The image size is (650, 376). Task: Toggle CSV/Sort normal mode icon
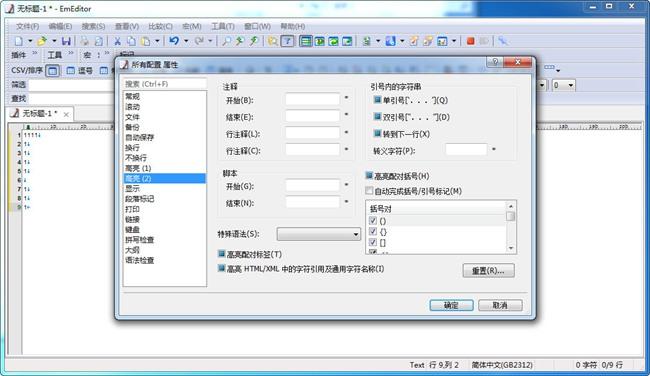click(52, 70)
